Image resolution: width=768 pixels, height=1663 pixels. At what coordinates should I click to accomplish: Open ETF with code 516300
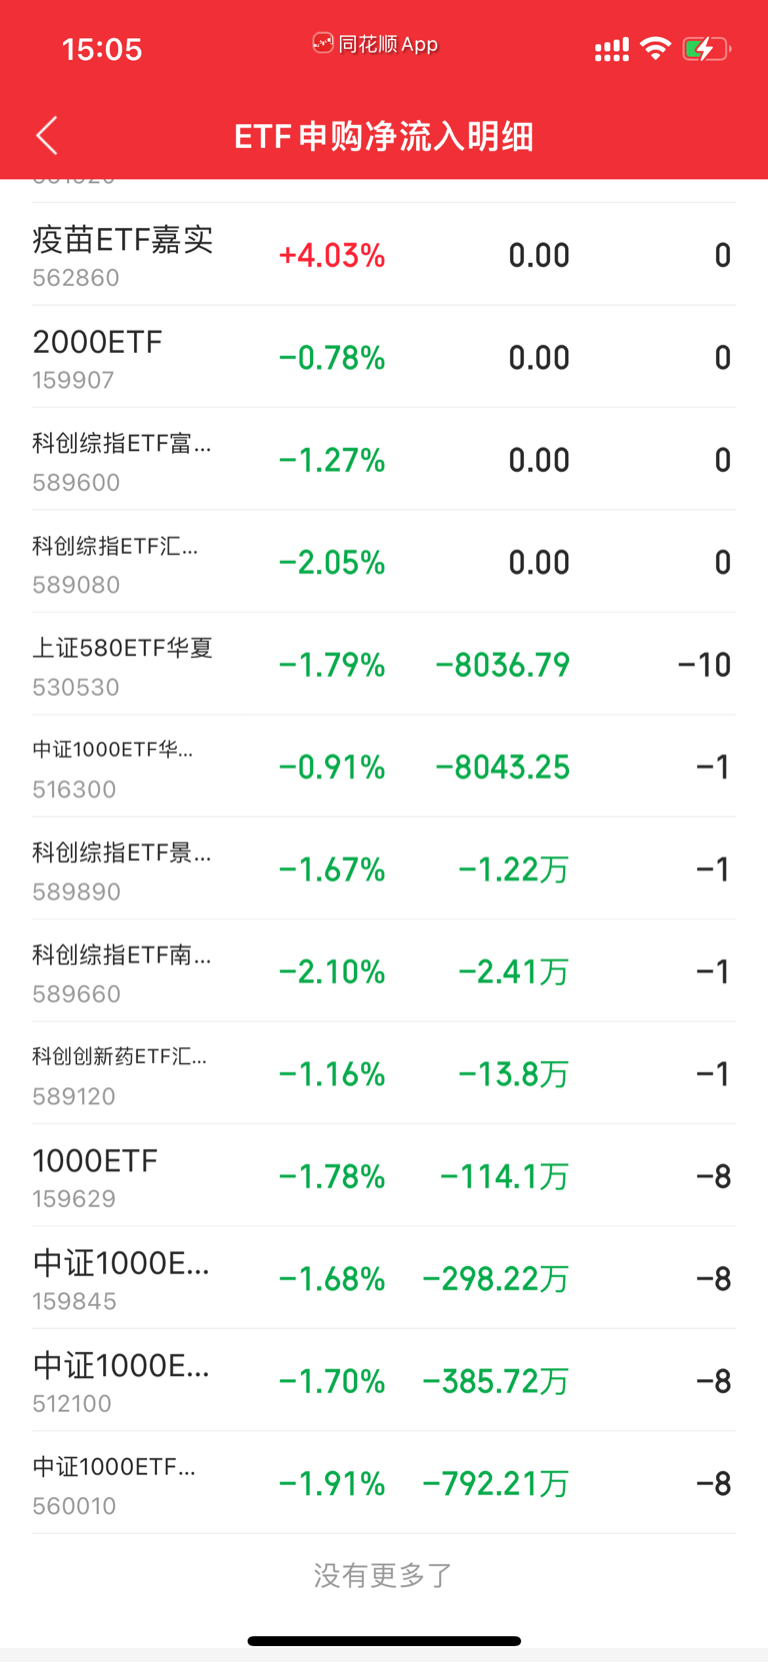pos(384,767)
